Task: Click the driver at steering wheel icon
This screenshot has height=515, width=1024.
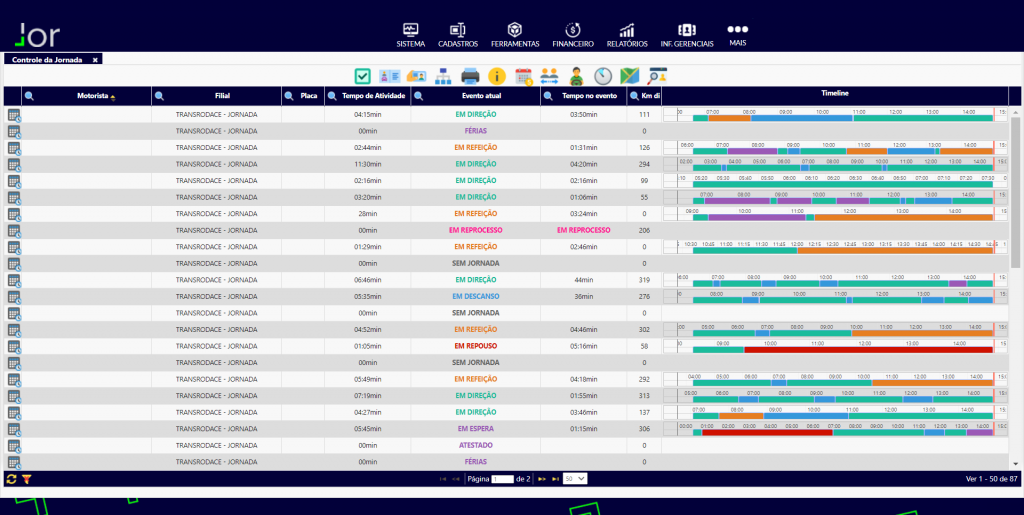Action: pyautogui.click(x=576, y=76)
